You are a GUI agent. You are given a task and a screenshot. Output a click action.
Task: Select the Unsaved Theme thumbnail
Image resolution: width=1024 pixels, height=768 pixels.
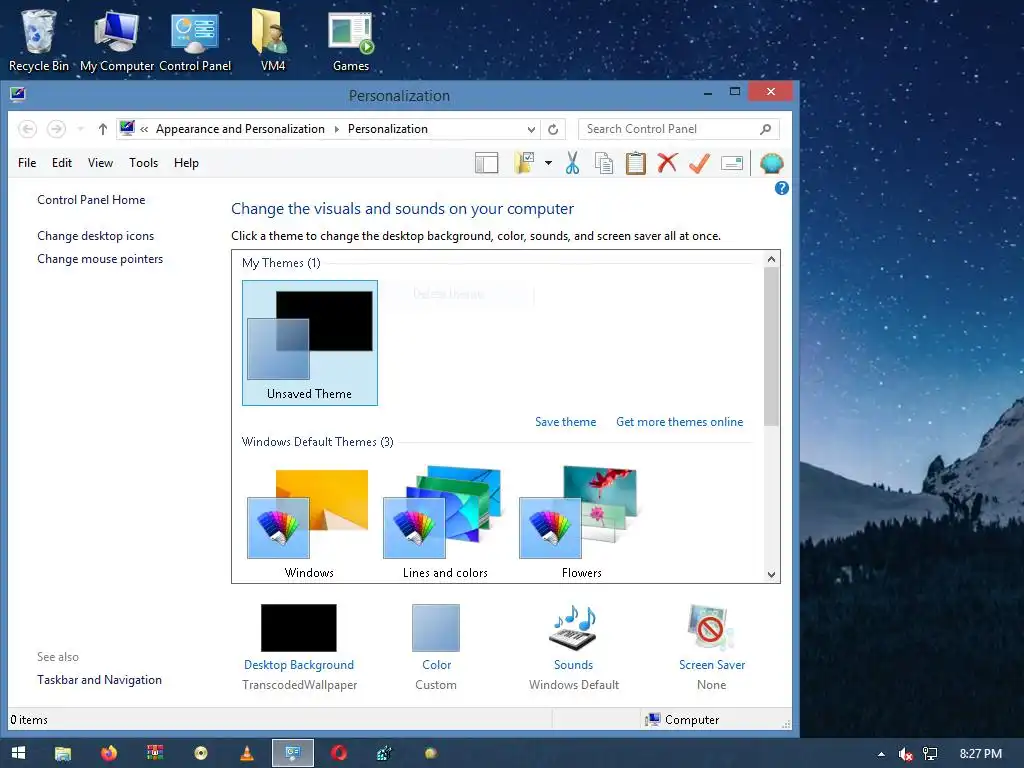tap(310, 343)
